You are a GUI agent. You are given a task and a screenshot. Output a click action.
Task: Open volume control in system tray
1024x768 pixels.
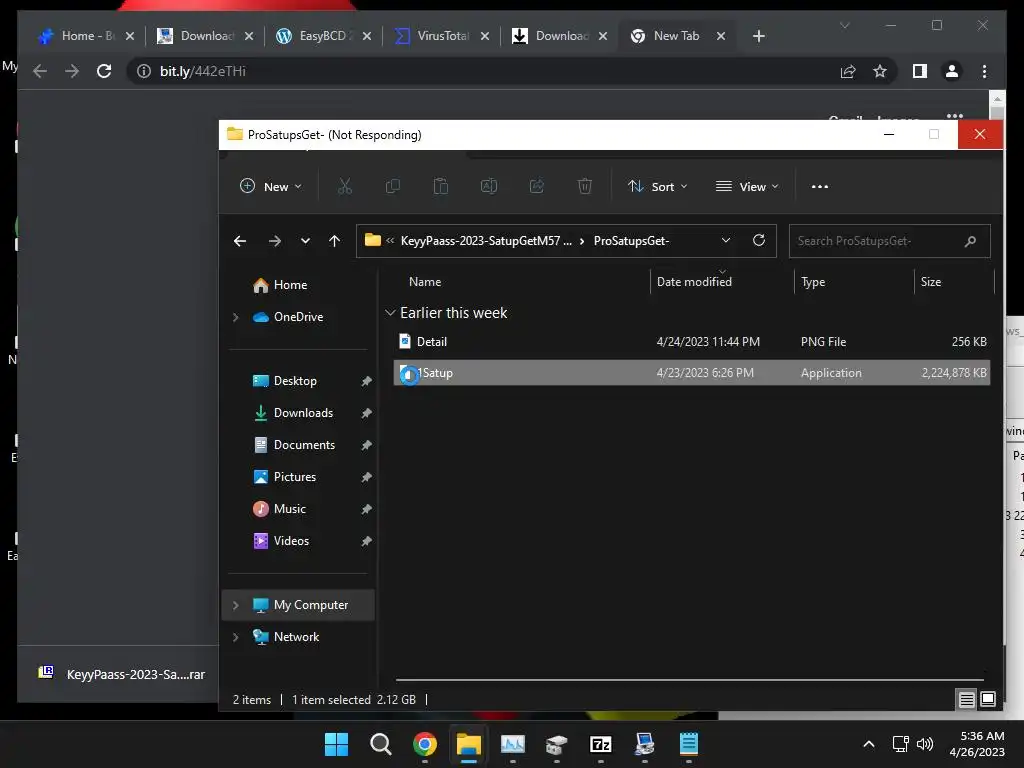click(x=925, y=744)
